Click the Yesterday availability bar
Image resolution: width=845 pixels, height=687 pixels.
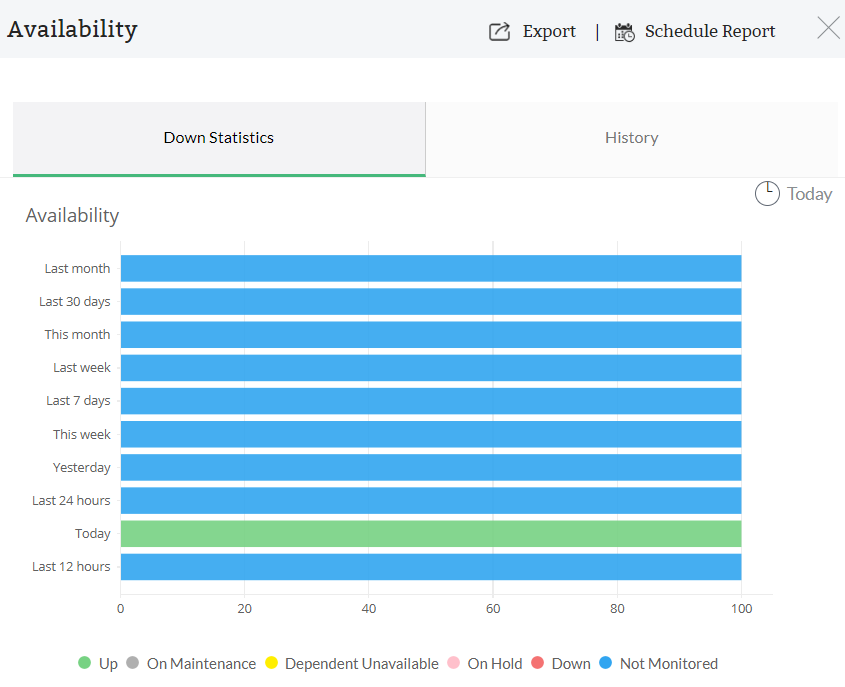[430, 467]
